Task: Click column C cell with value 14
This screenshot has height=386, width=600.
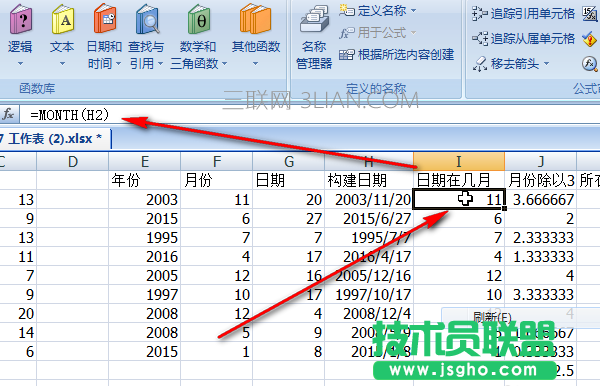Action: (x=18, y=332)
